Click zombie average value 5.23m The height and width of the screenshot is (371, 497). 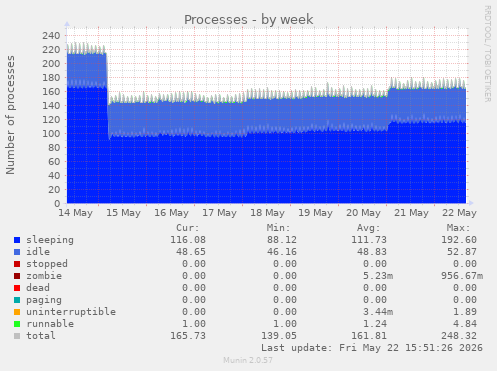click(378, 276)
